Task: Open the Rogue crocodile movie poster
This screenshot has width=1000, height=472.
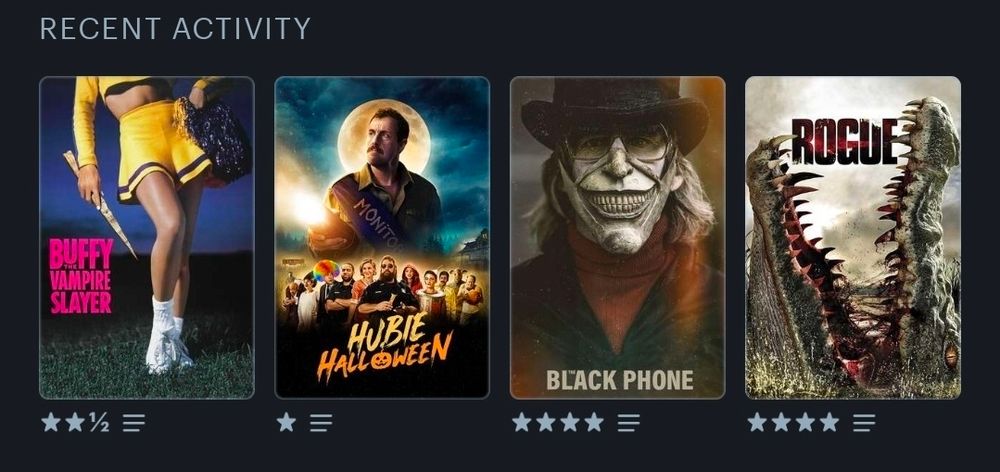Action: click(853, 238)
